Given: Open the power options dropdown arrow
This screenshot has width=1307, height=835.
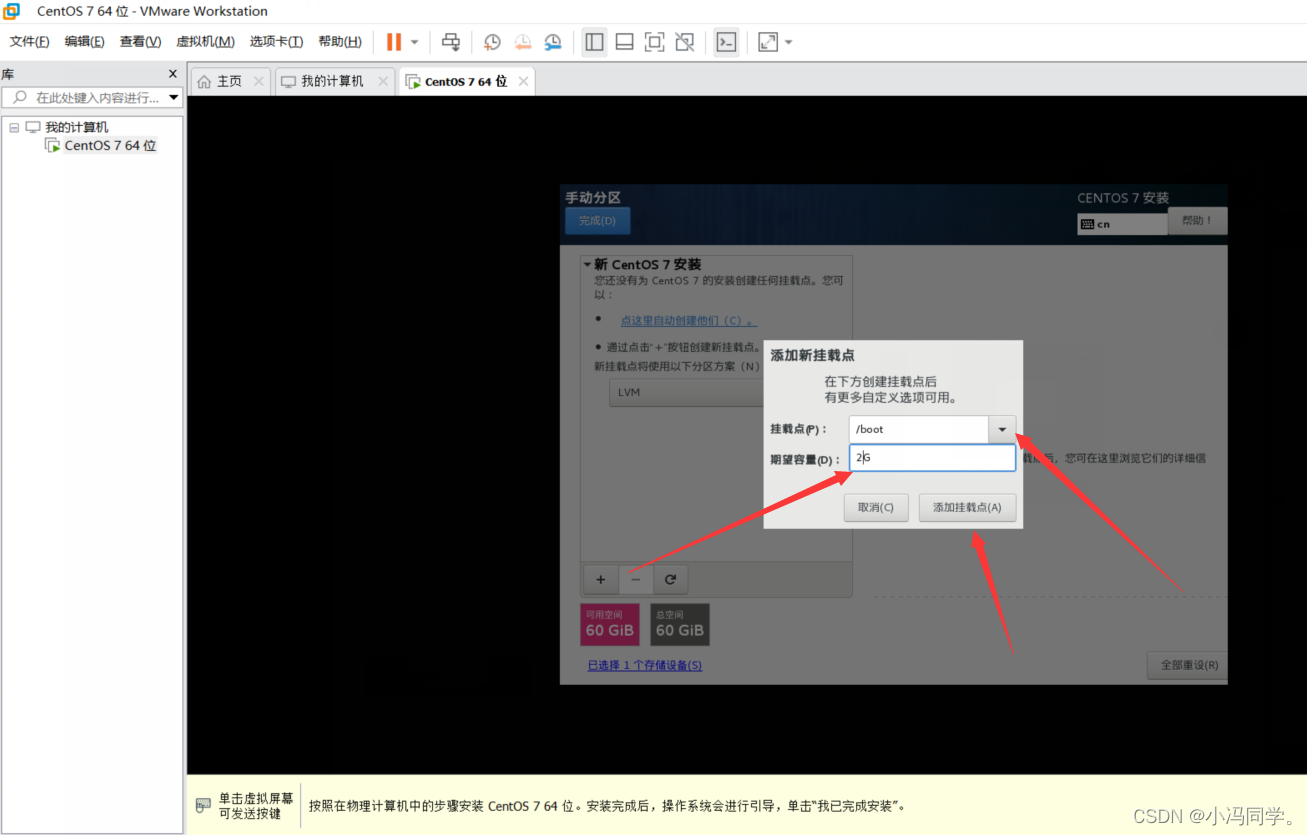Looking at the screenshot, I should click(x=415, y=42).
